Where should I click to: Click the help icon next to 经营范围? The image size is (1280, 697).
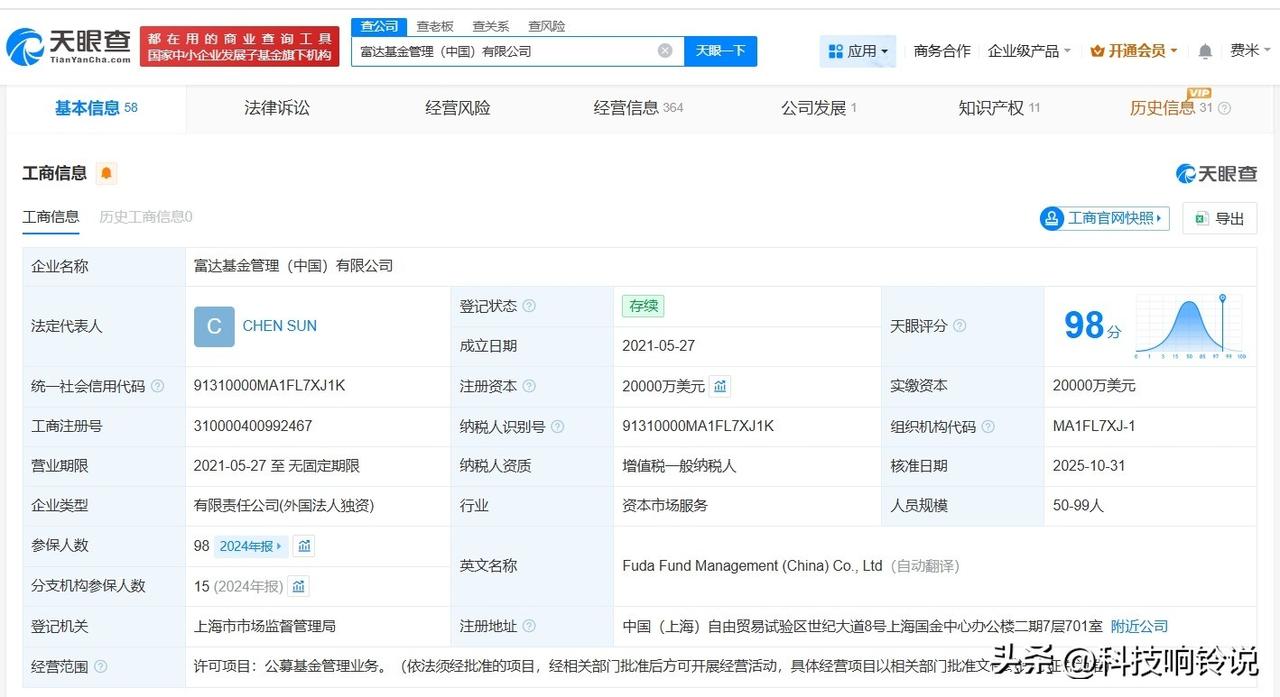(x=100, y=666)
